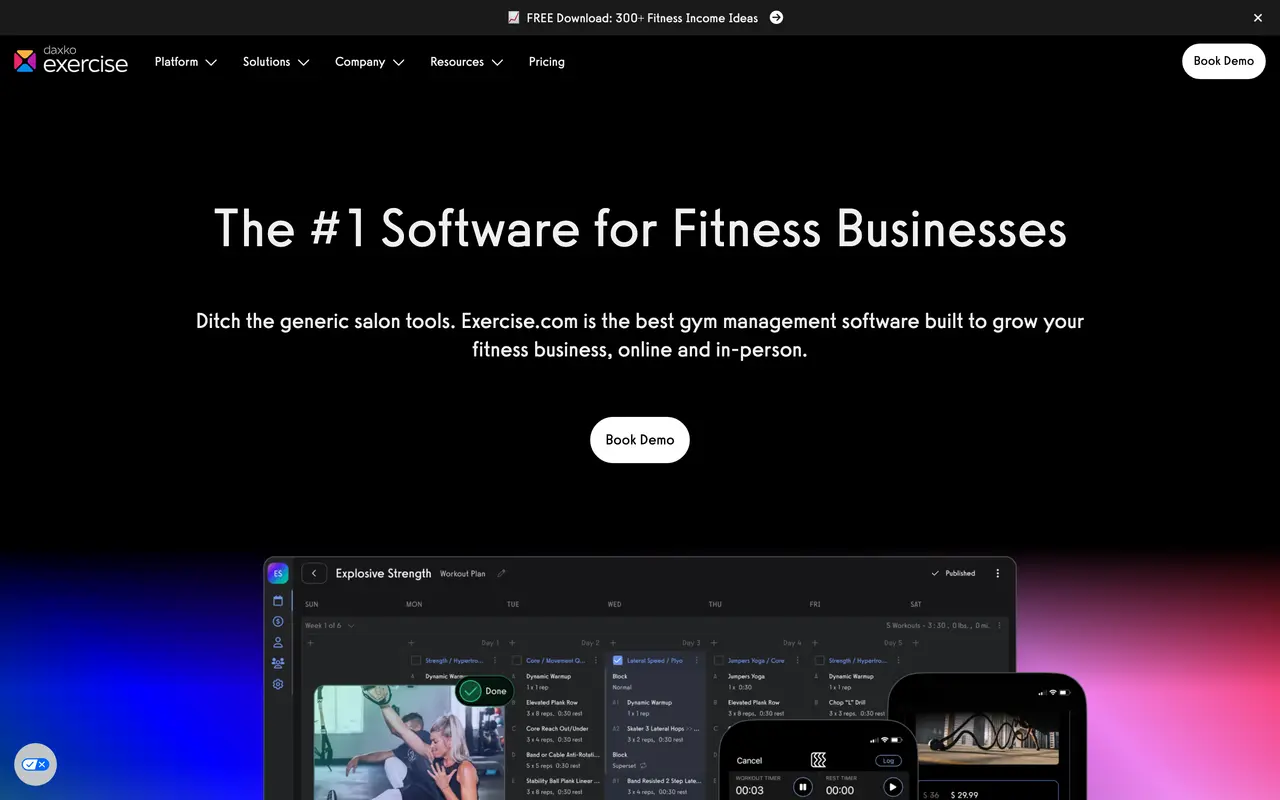Open the gear settings icon in the sidebar
The height and width of the screenshot is (800, 1280).
[278, 685]
